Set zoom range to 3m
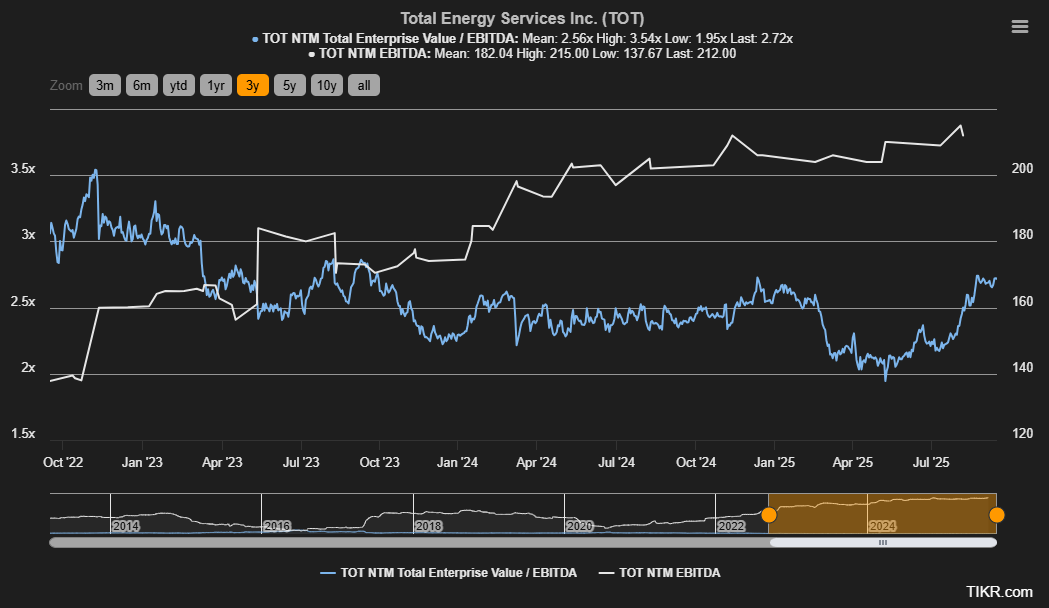Screen dimensions: 1049x608 pos(104,86)
